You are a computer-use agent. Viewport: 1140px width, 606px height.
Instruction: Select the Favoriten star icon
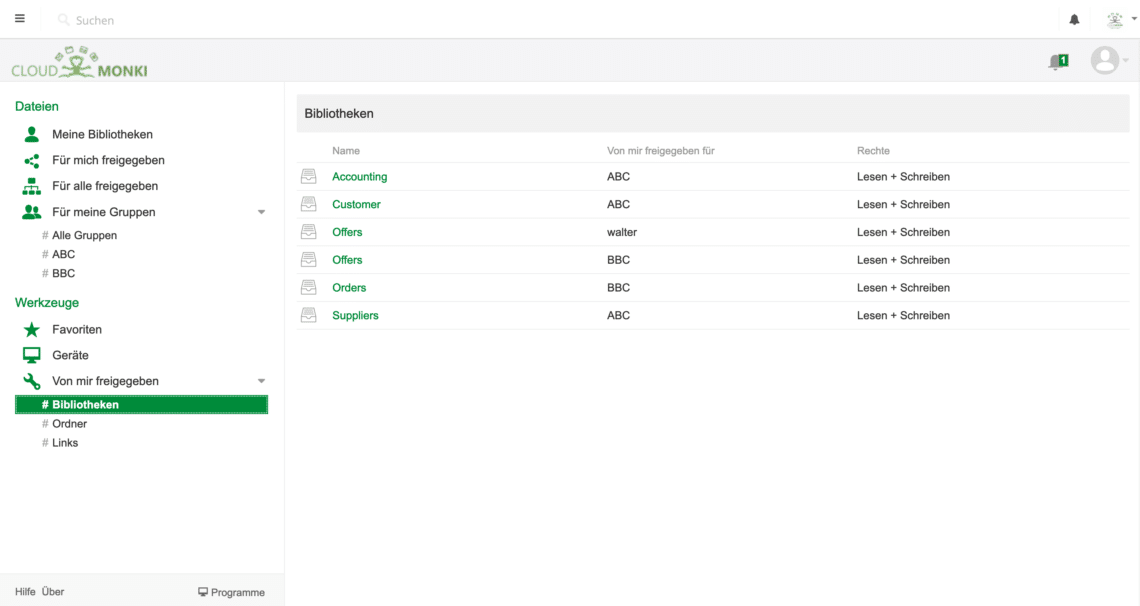click(31, 329)
